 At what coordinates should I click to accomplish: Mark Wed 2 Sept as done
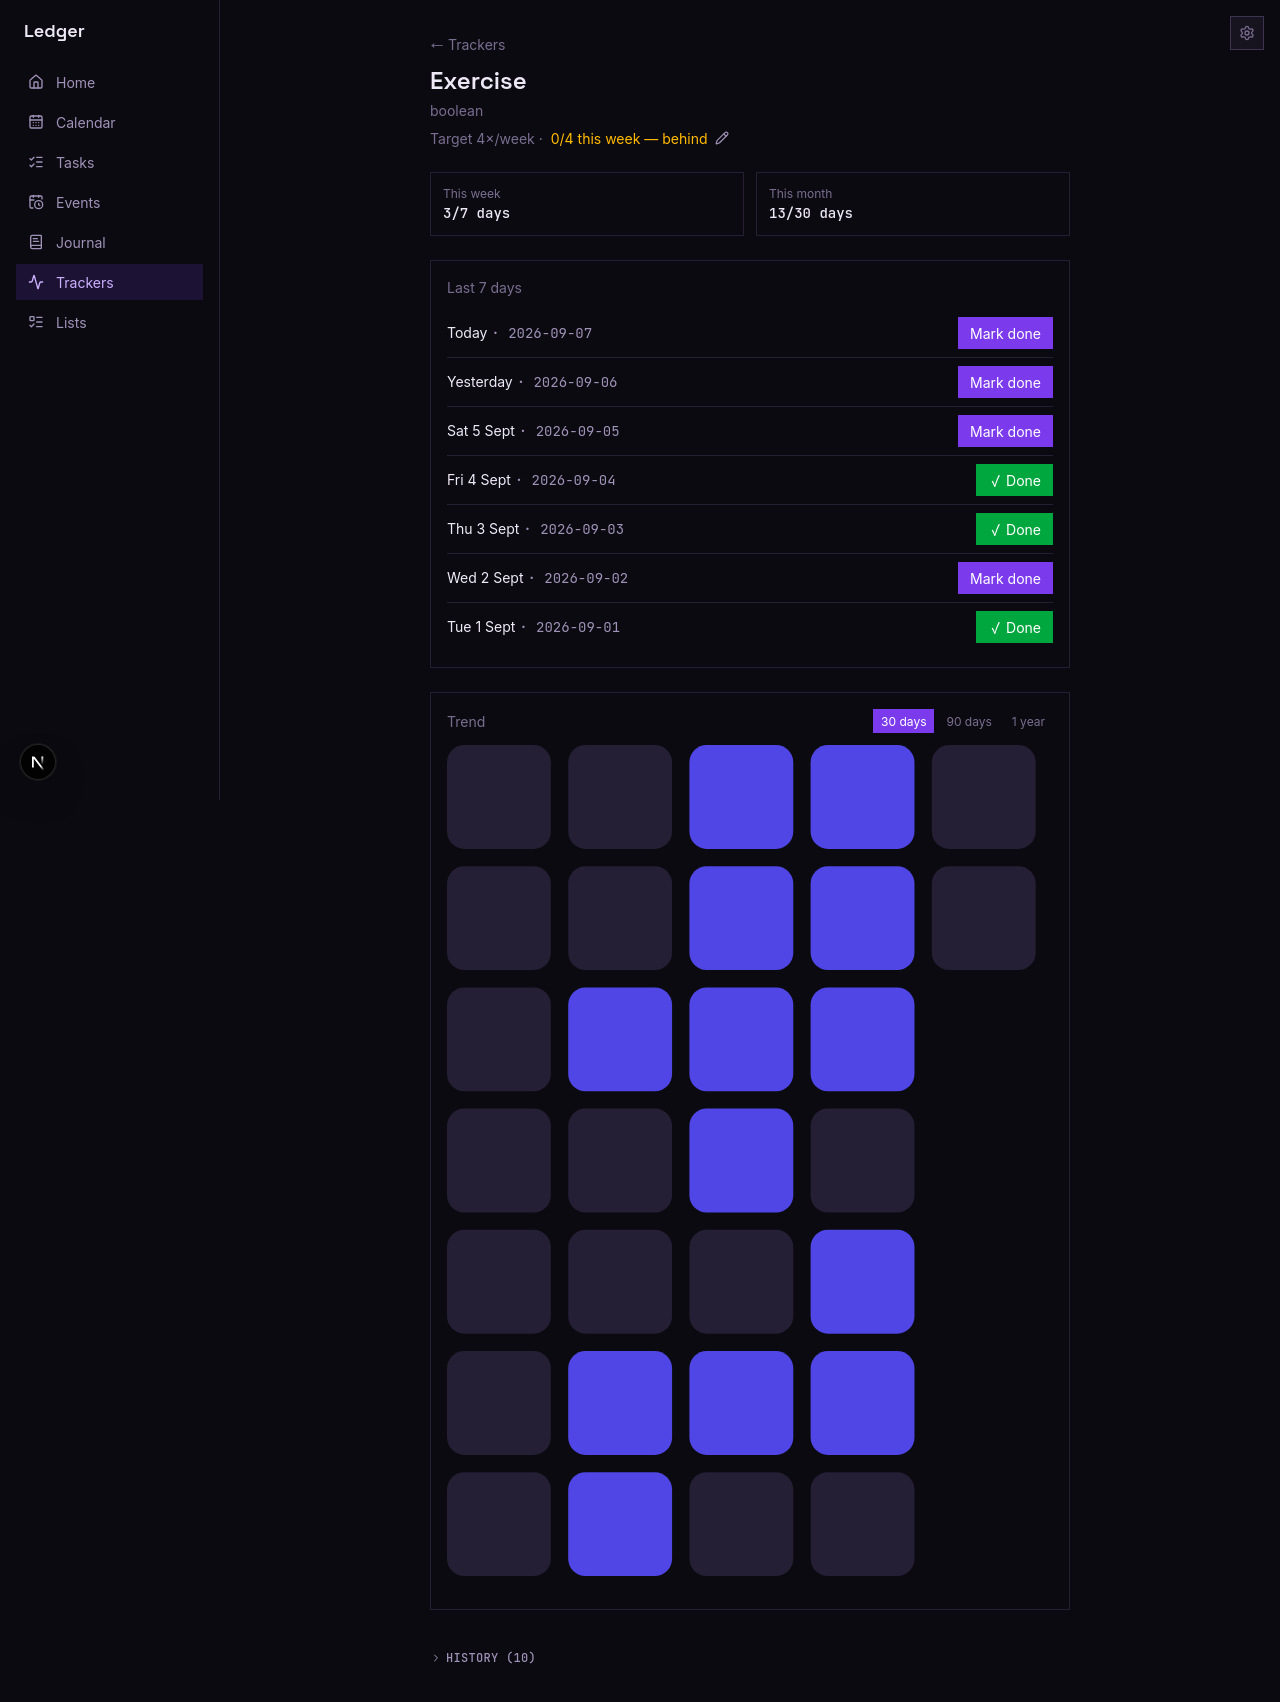tap(1005, 578)
